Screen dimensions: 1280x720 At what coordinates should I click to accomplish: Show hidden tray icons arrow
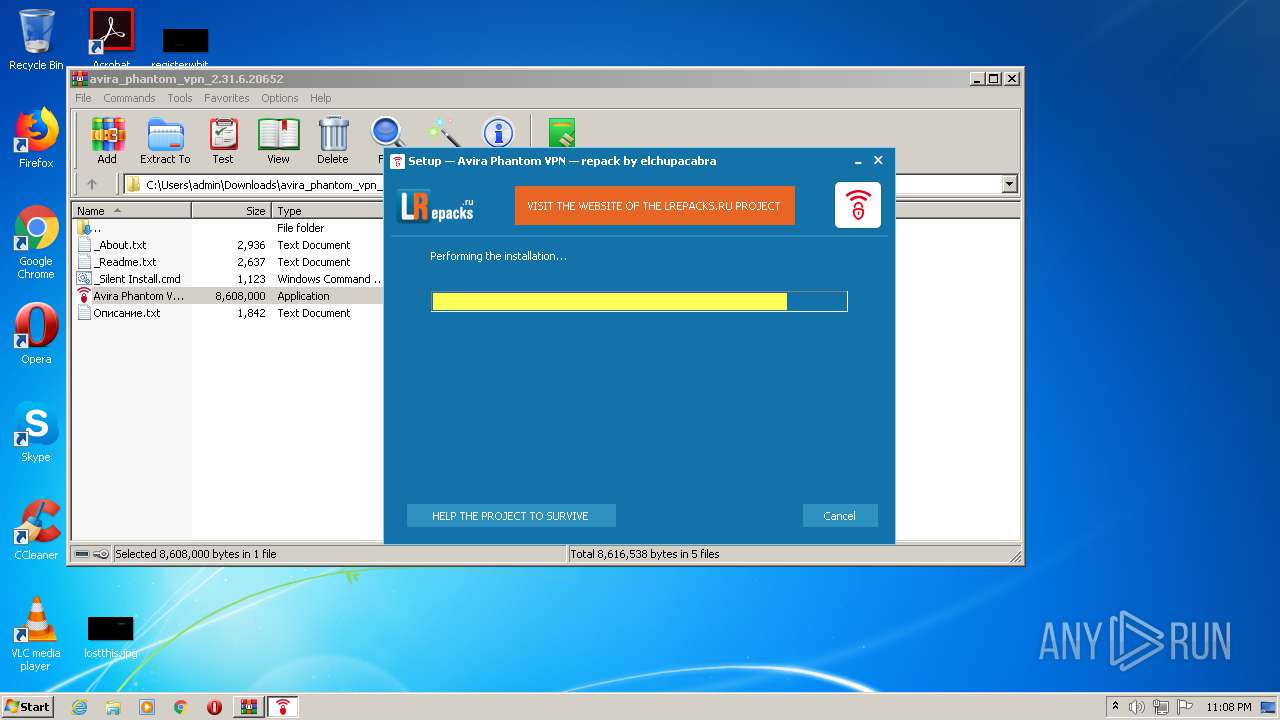pos(1115,707)
